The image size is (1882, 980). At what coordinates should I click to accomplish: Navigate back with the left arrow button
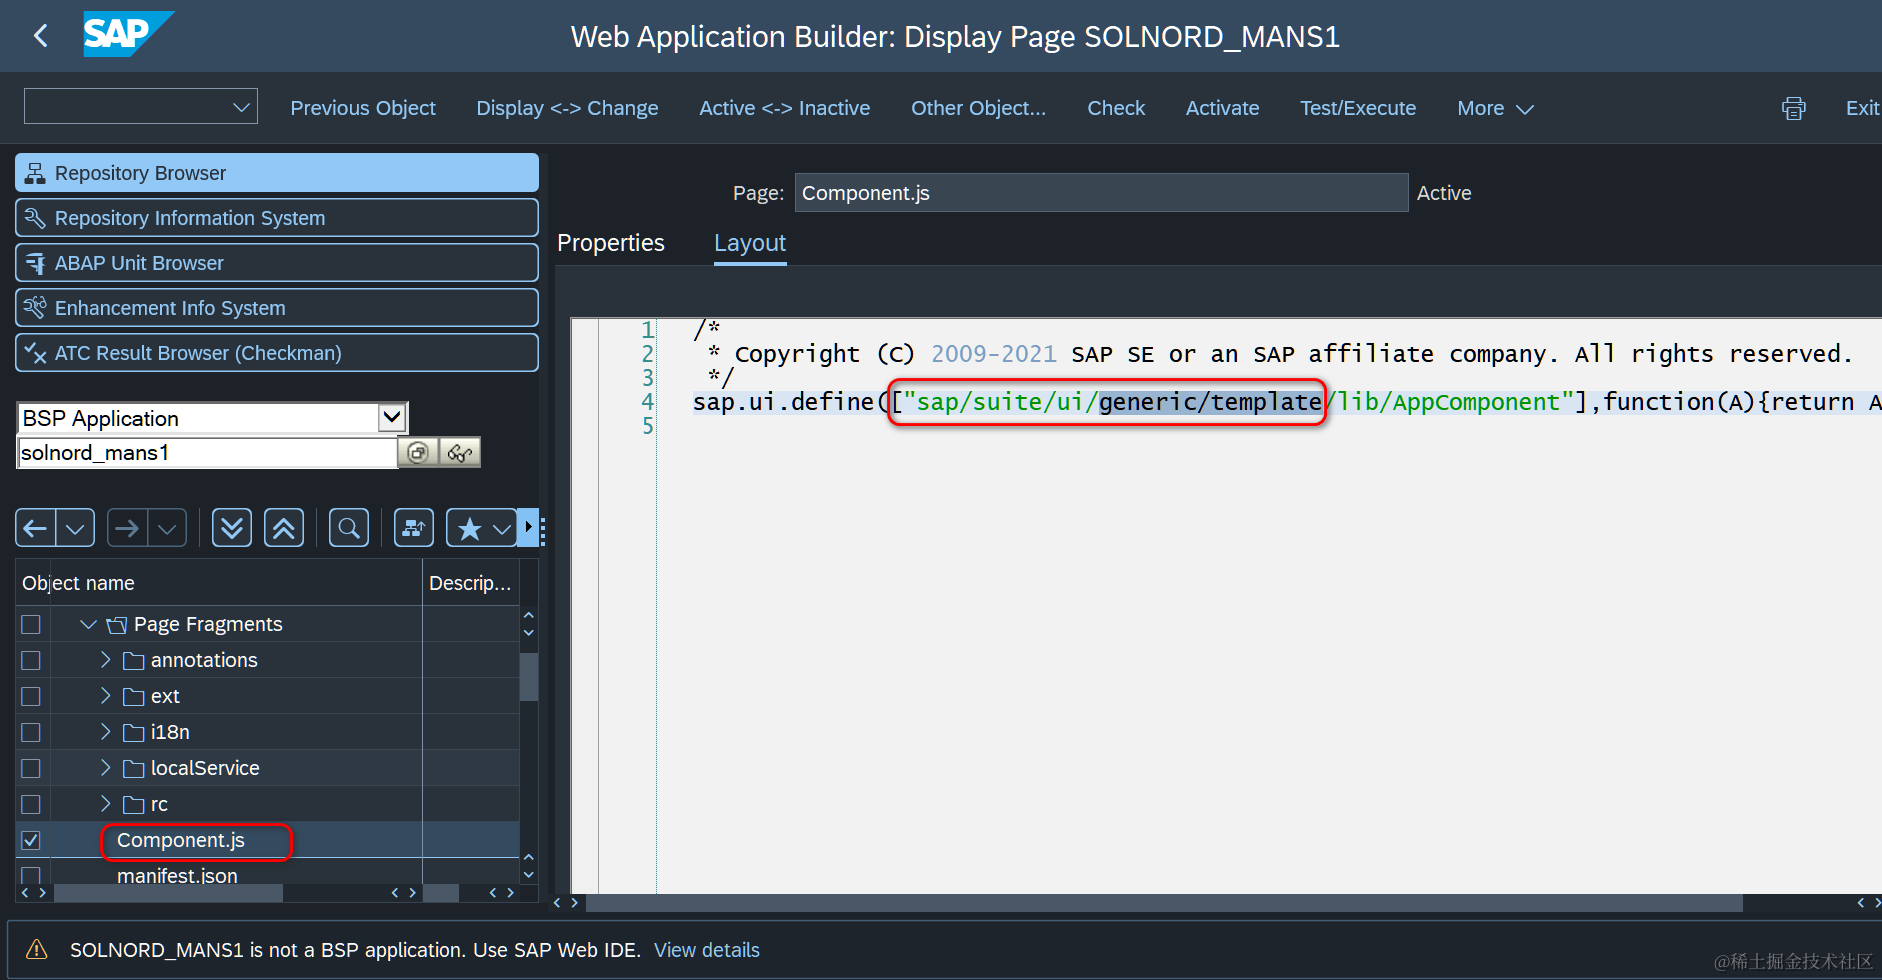tap(36, 528)
